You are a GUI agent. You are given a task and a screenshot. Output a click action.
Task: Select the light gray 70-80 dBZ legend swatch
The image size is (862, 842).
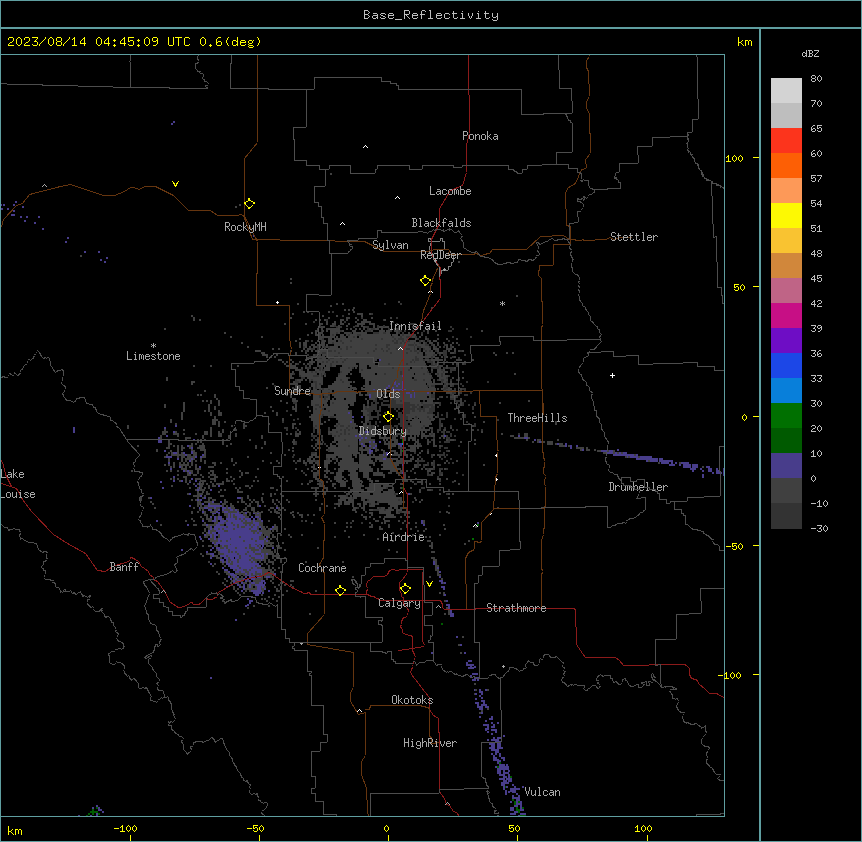tap(786, 91)
